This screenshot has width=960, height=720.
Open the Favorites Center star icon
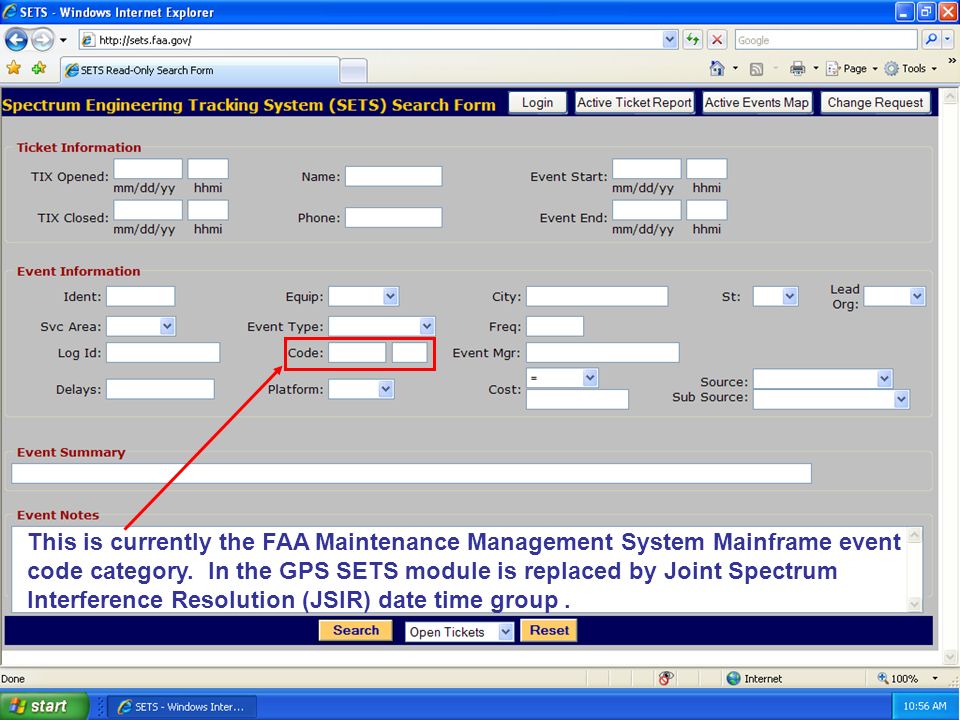(13, 69)
